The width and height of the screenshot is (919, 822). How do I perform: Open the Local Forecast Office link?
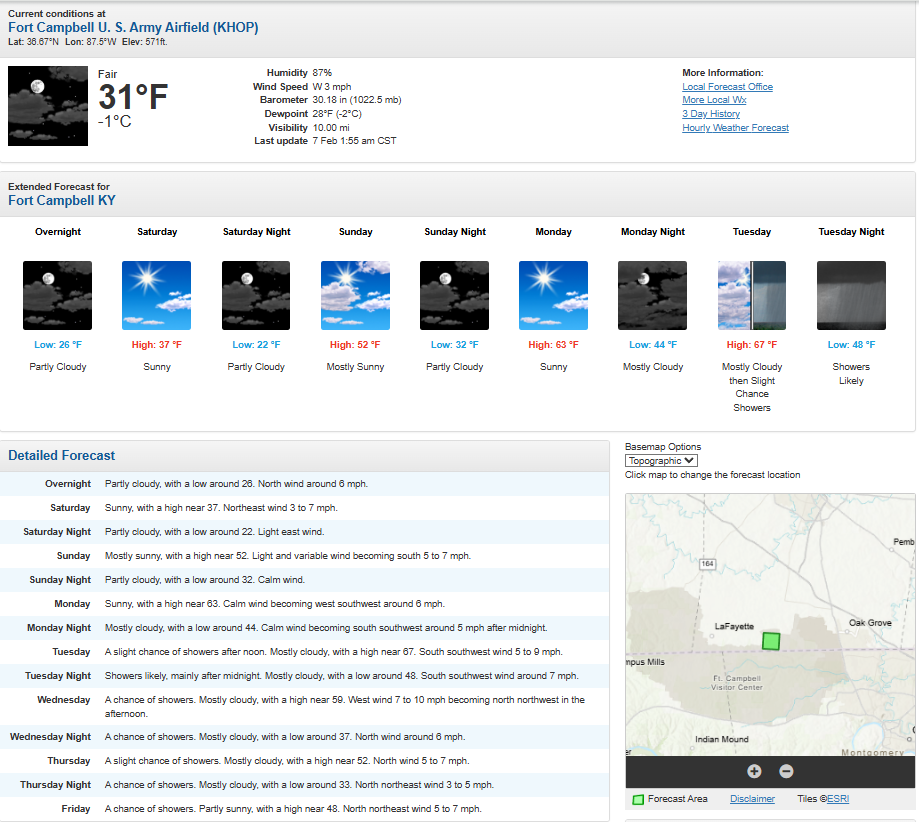coord(727,87)
